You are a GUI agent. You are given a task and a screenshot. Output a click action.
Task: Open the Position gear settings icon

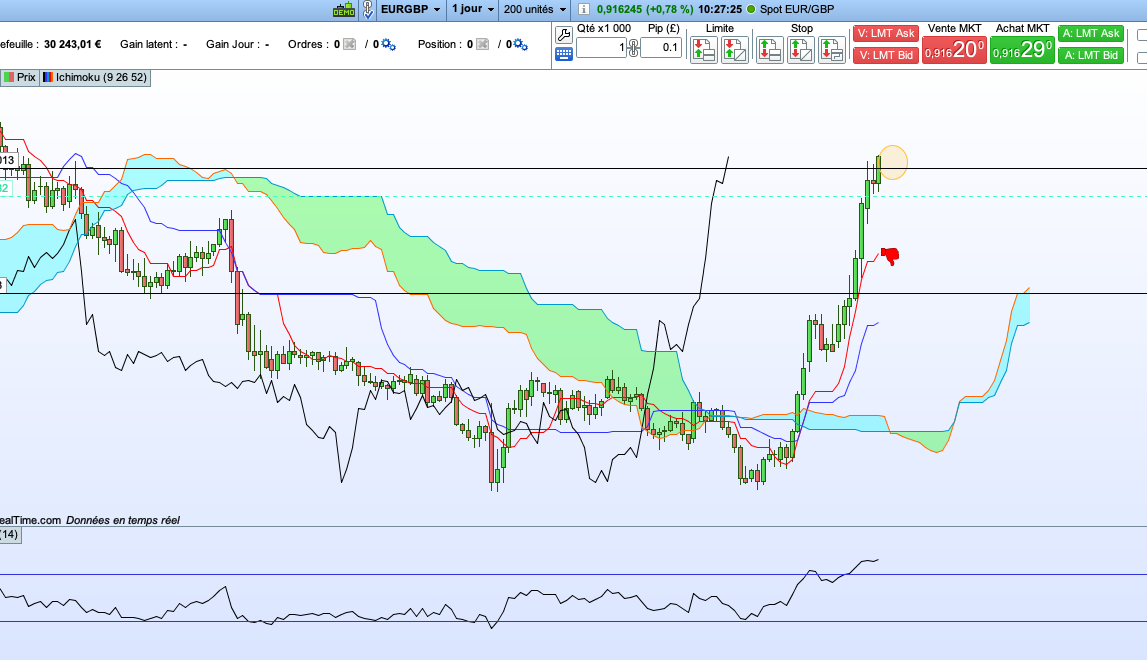tap(520, 45)
